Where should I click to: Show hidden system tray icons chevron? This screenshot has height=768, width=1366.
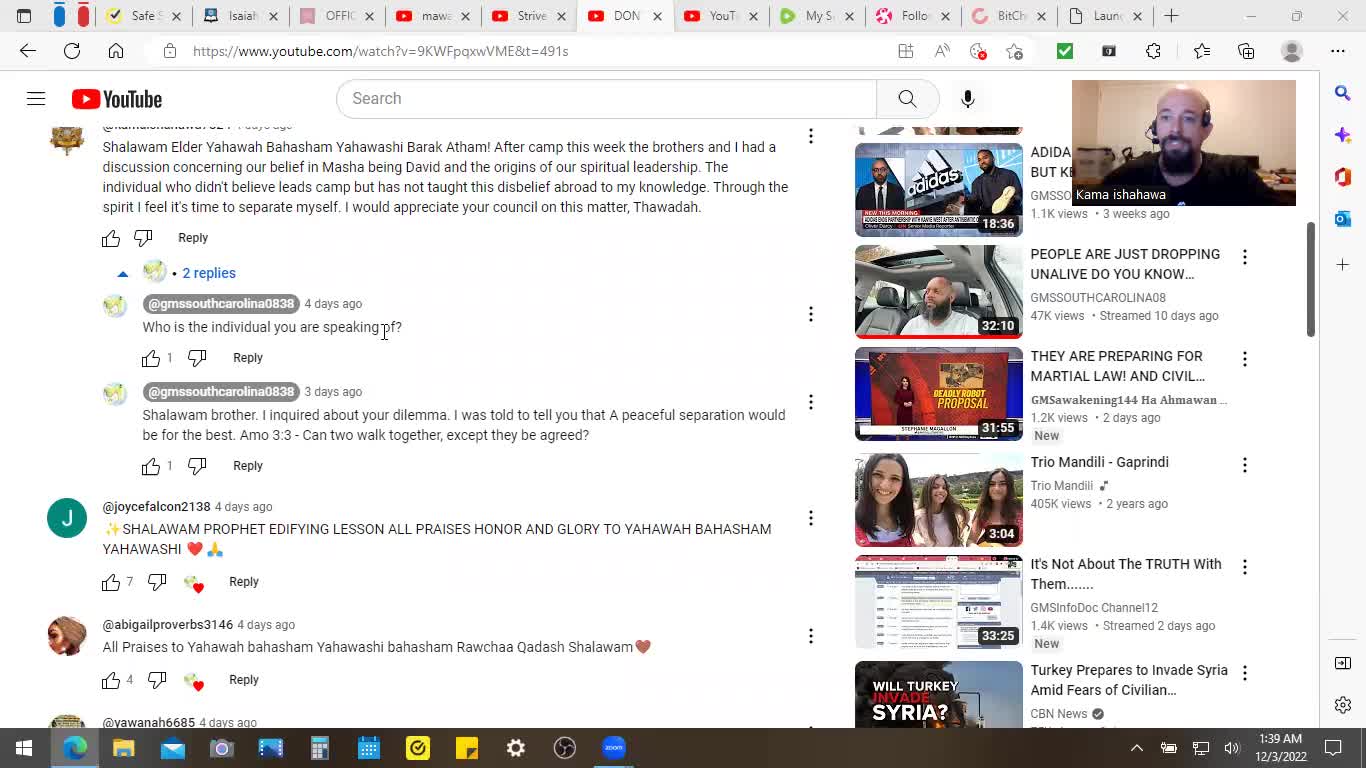pyautogui.click(x=1137, y=748)
